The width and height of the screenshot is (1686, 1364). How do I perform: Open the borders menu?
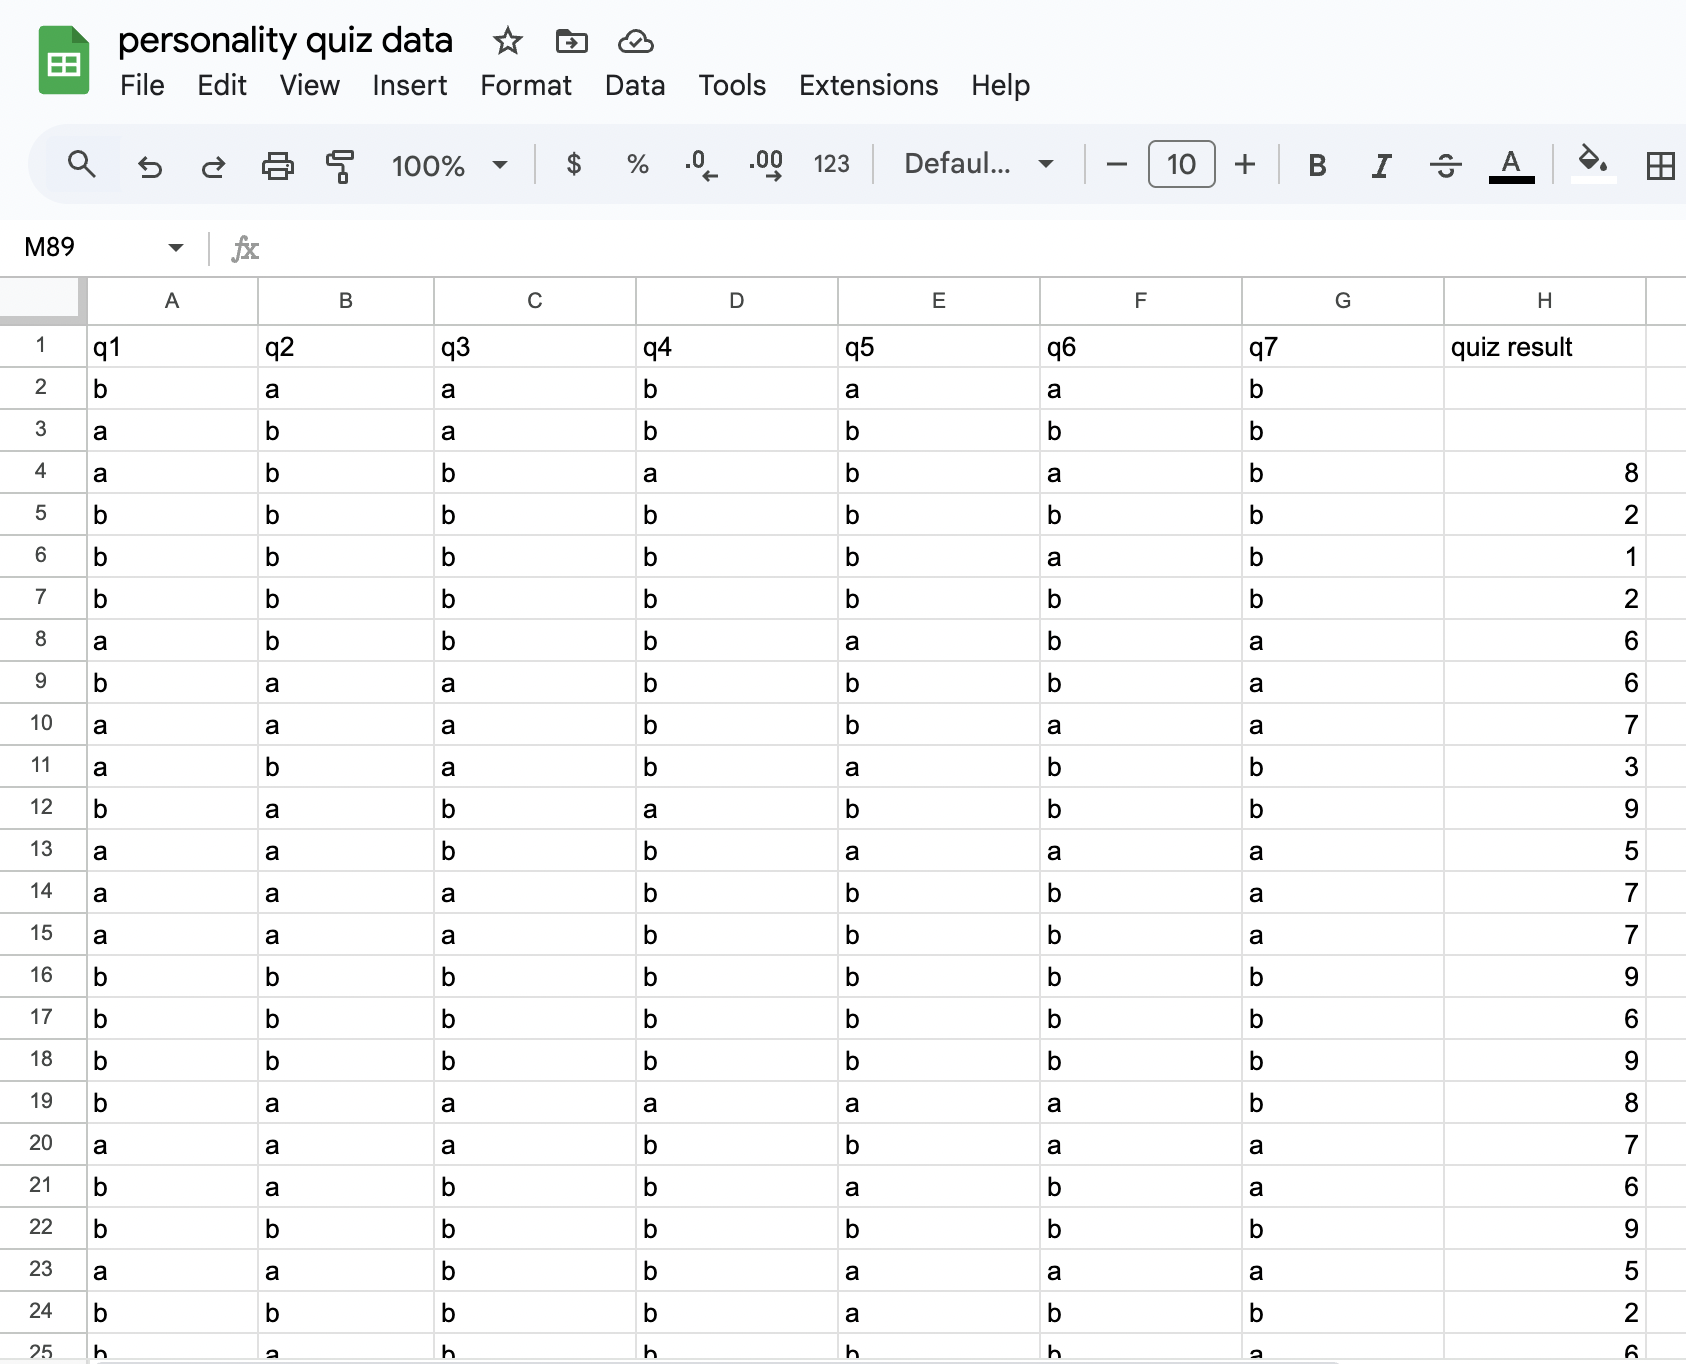pos(1660,165)
